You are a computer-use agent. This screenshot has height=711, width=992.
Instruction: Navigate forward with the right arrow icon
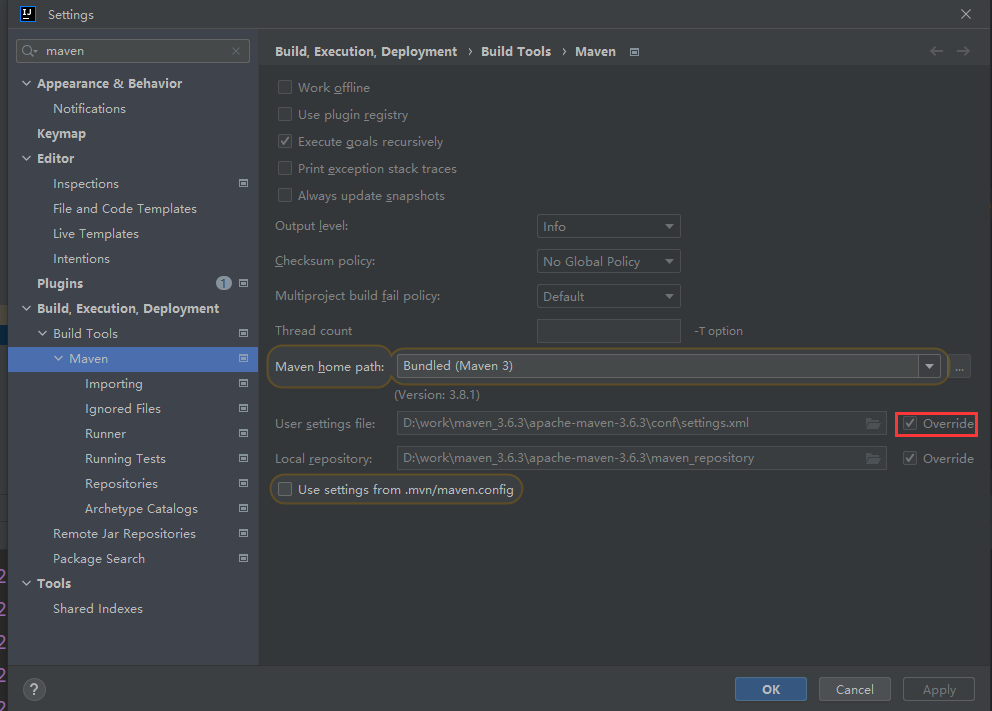[x=963, y=51]
